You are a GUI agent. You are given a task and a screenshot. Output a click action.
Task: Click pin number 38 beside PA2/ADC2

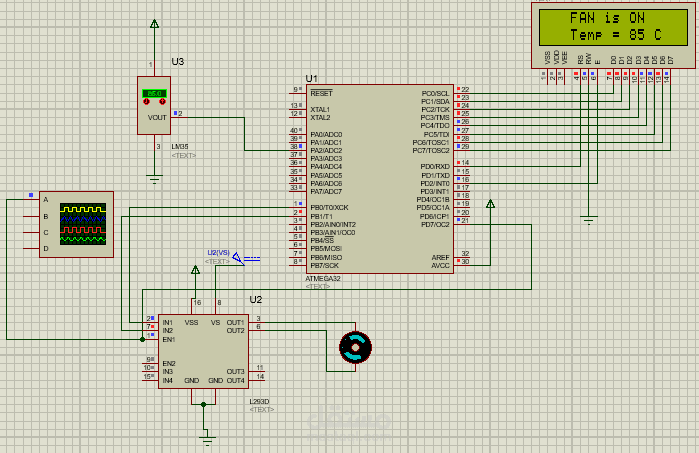click(x=294, y=147)
